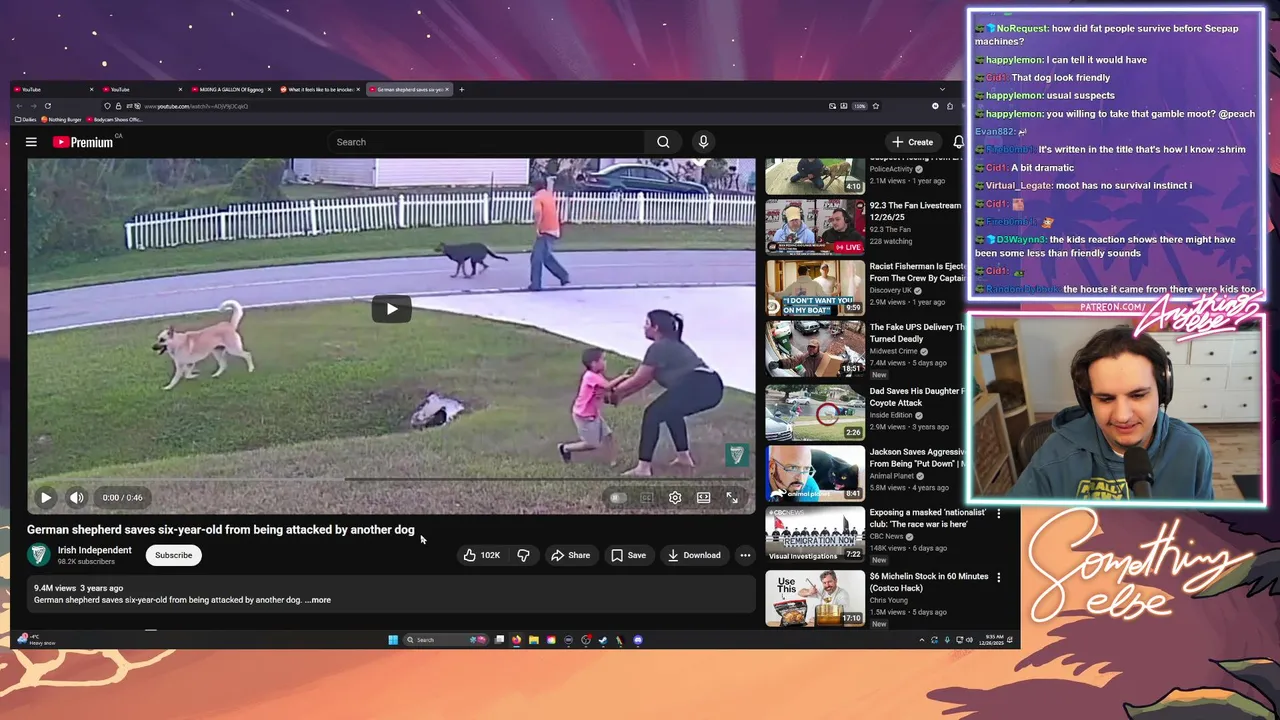Open Steam from the taskbar
The width and height of the screenshot is (1280, 720).
pyautogui.click(x=603, y=640)
